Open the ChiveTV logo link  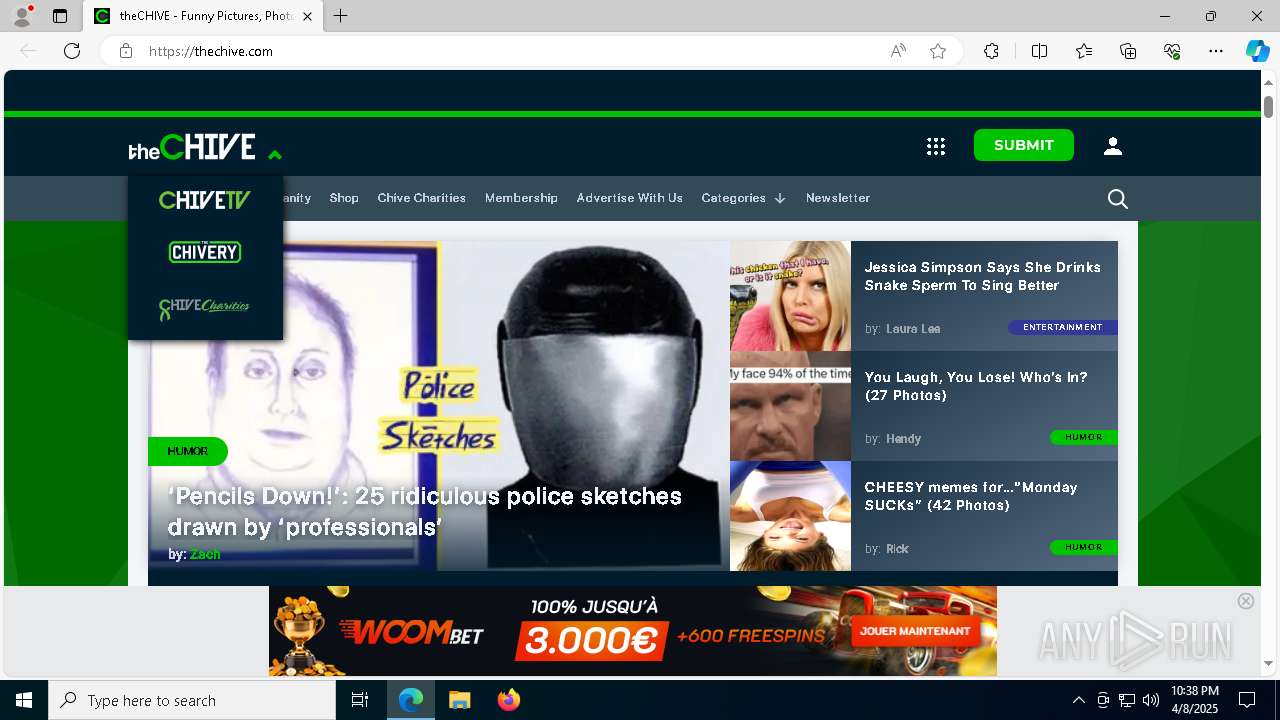pyautogui.click(x=205, y=200)
